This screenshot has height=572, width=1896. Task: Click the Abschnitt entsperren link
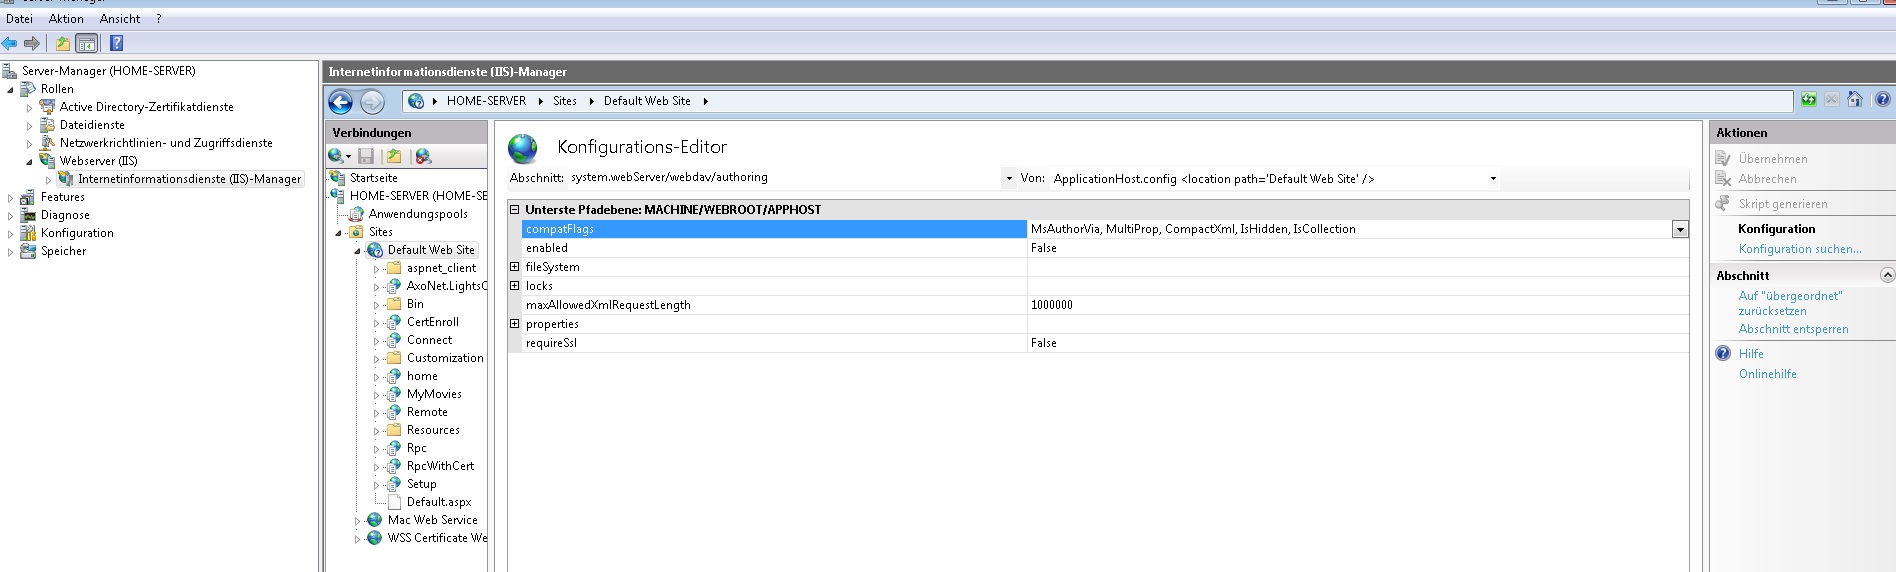1793,329
